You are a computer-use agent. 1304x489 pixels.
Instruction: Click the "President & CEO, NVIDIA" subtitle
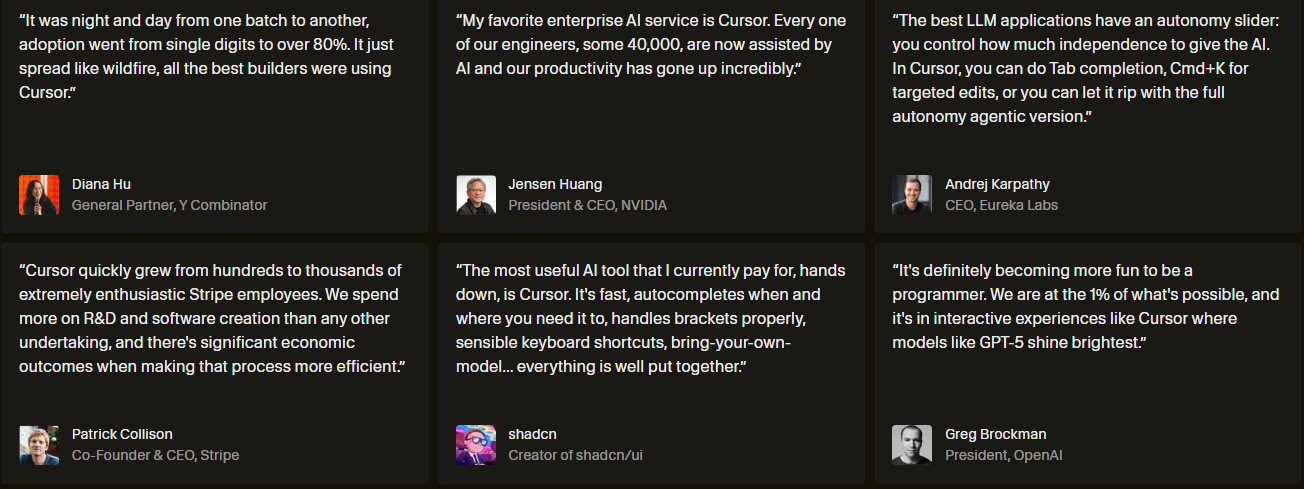(x=587, y=205)
